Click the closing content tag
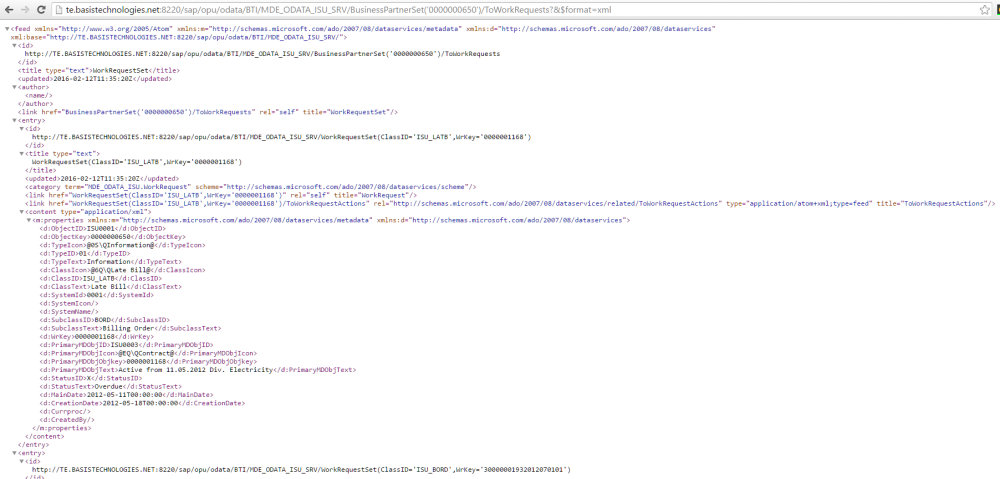The width and height of the screenshot is (1000, 479). coord(45,436)
